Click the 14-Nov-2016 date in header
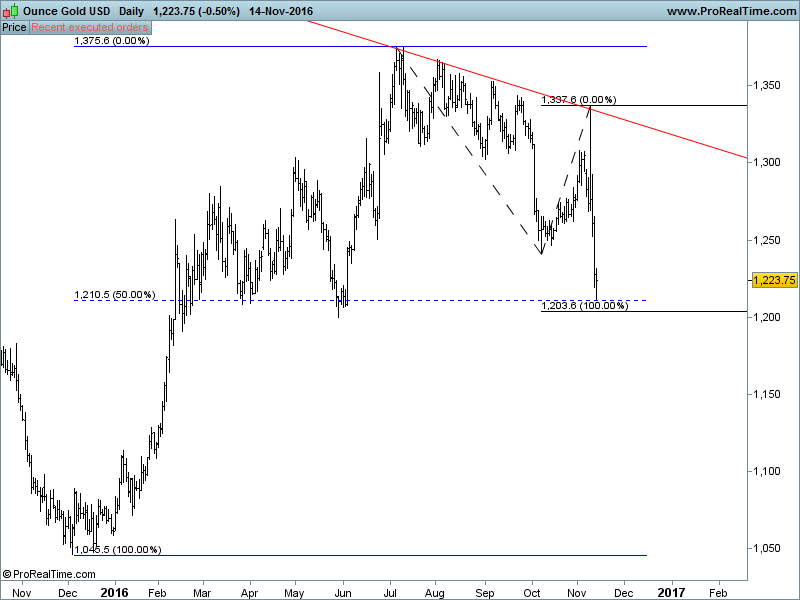 point(281,11)
